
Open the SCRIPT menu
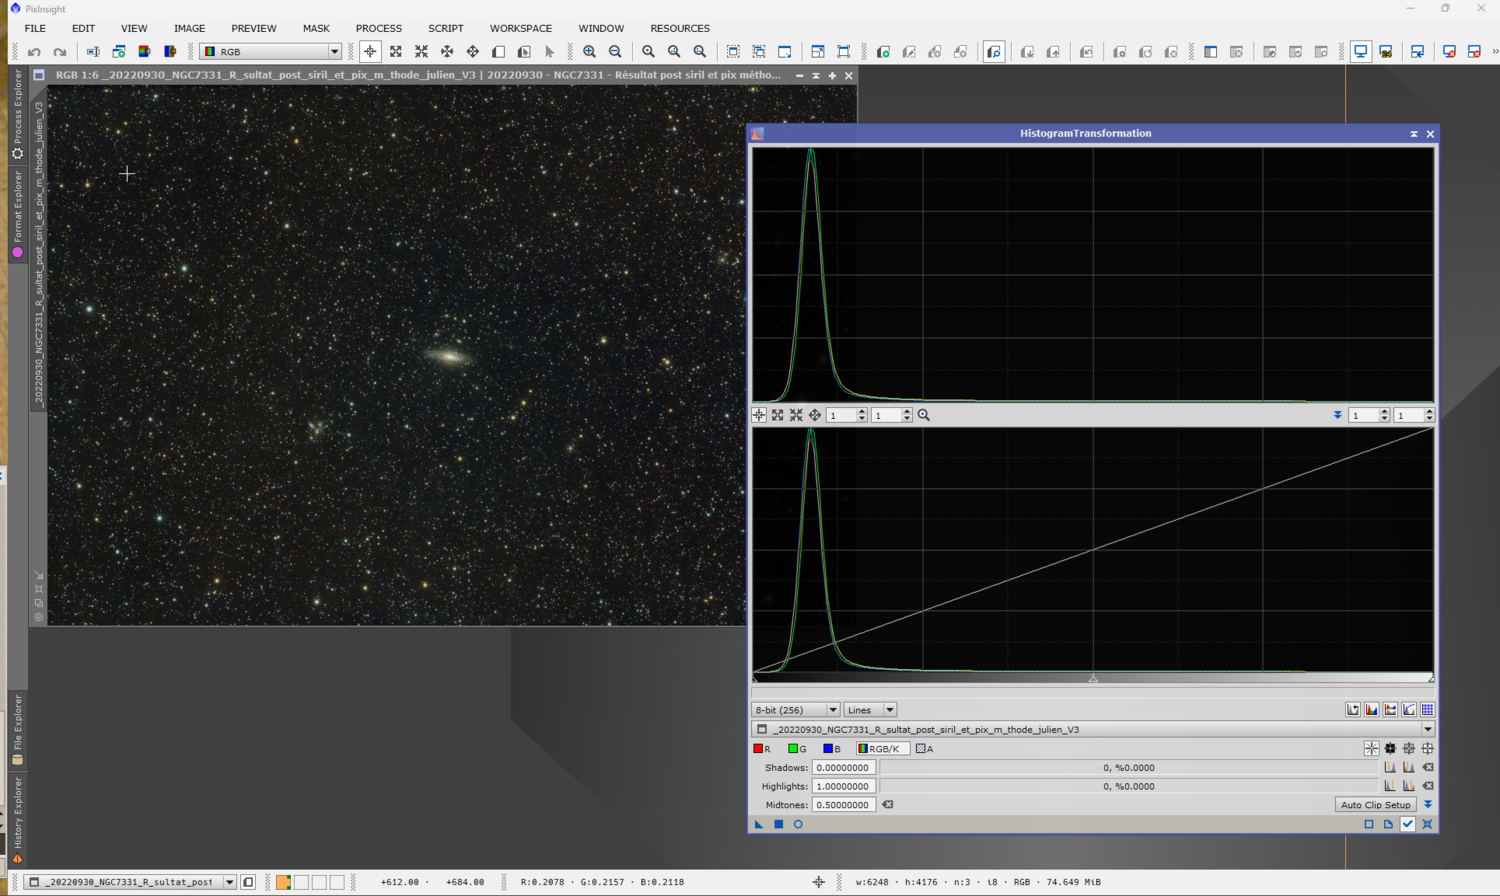445,28
